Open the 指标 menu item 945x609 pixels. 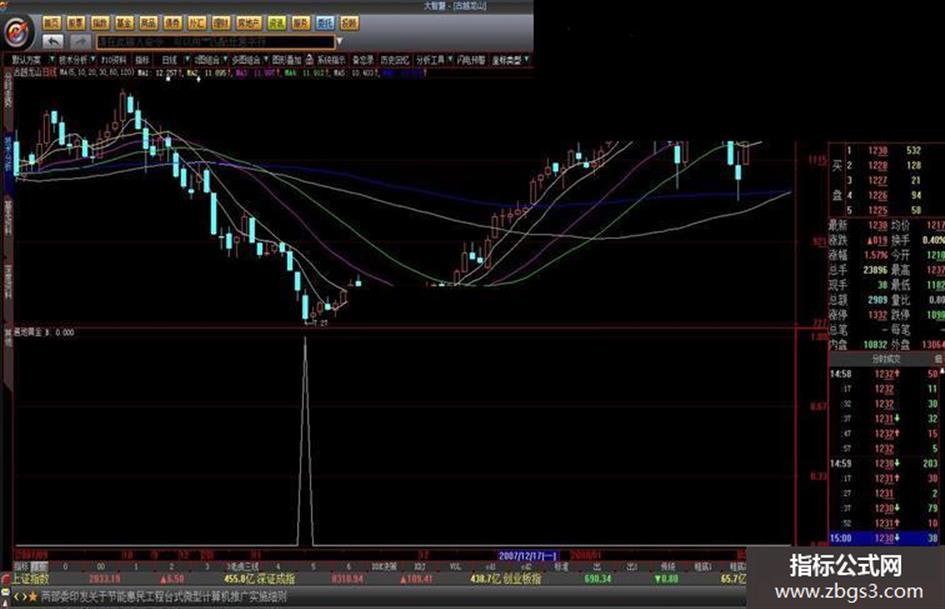[142, 60]
